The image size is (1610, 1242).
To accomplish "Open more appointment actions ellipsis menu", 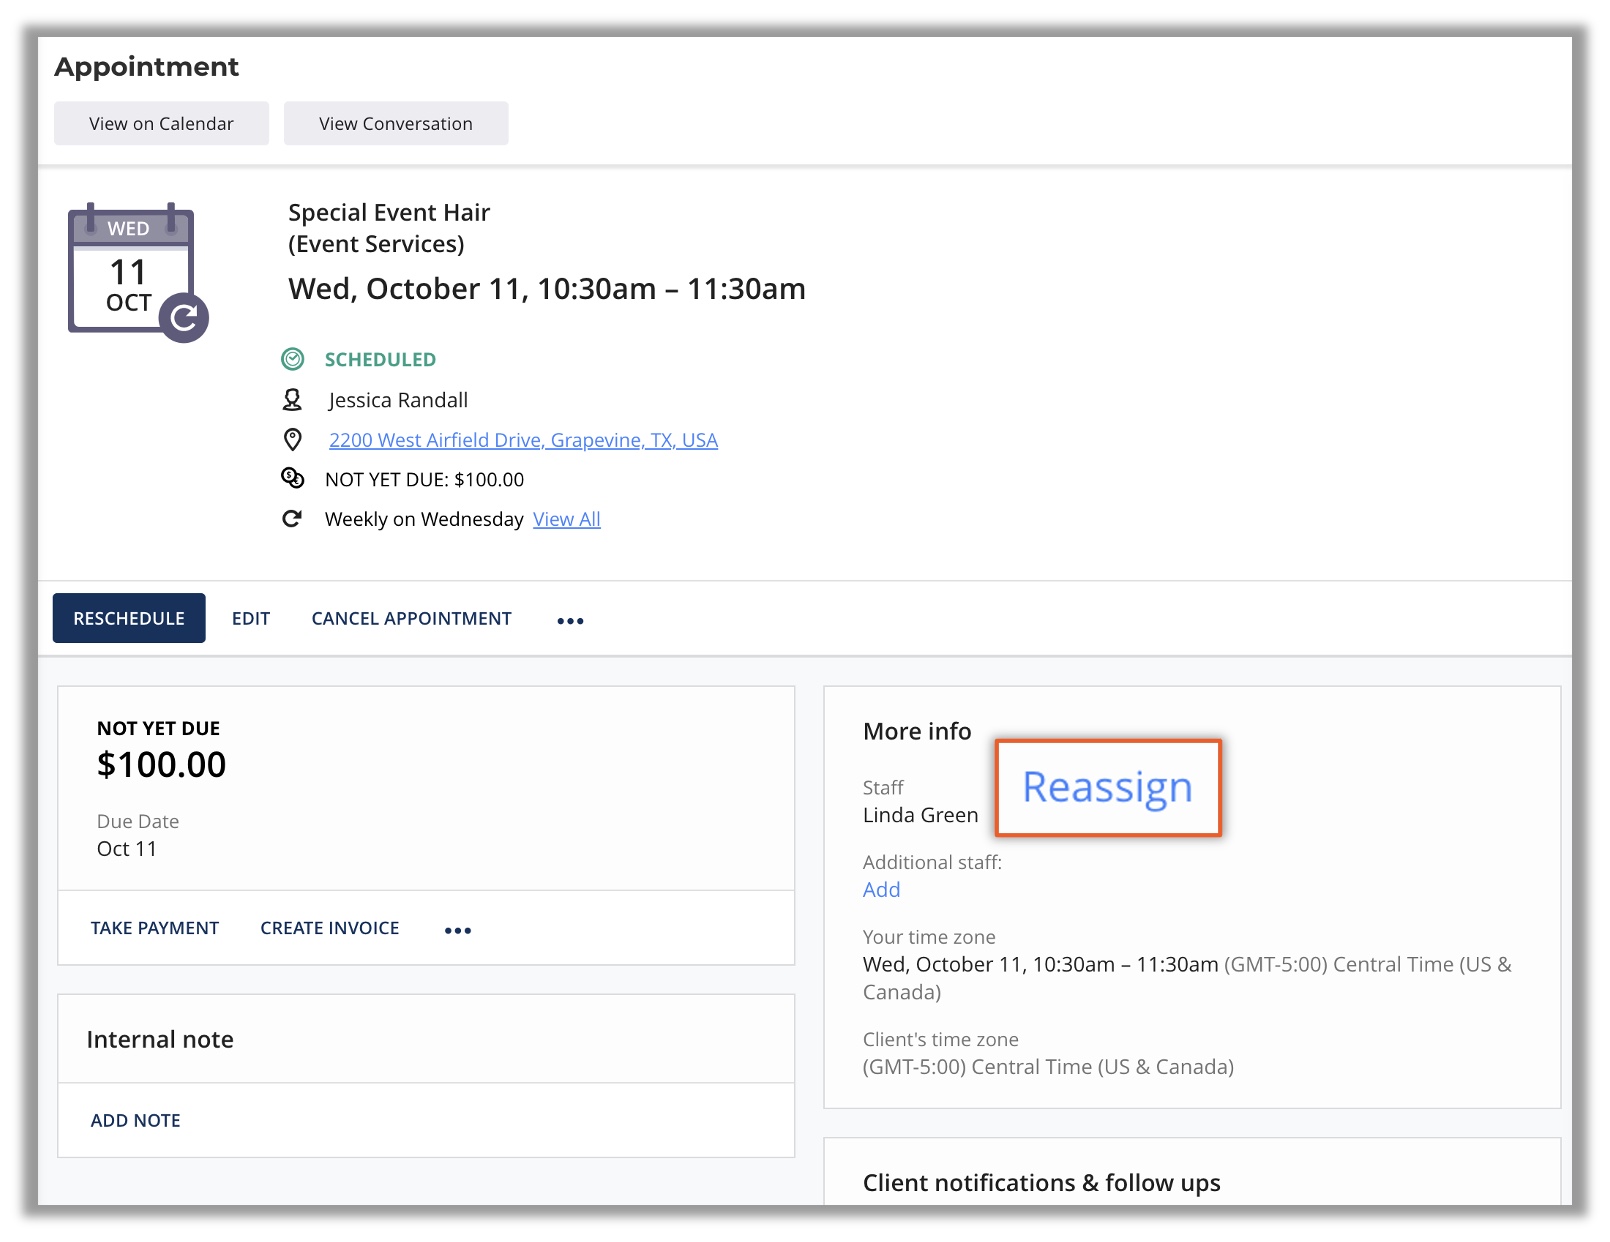I will pos(570,620).
